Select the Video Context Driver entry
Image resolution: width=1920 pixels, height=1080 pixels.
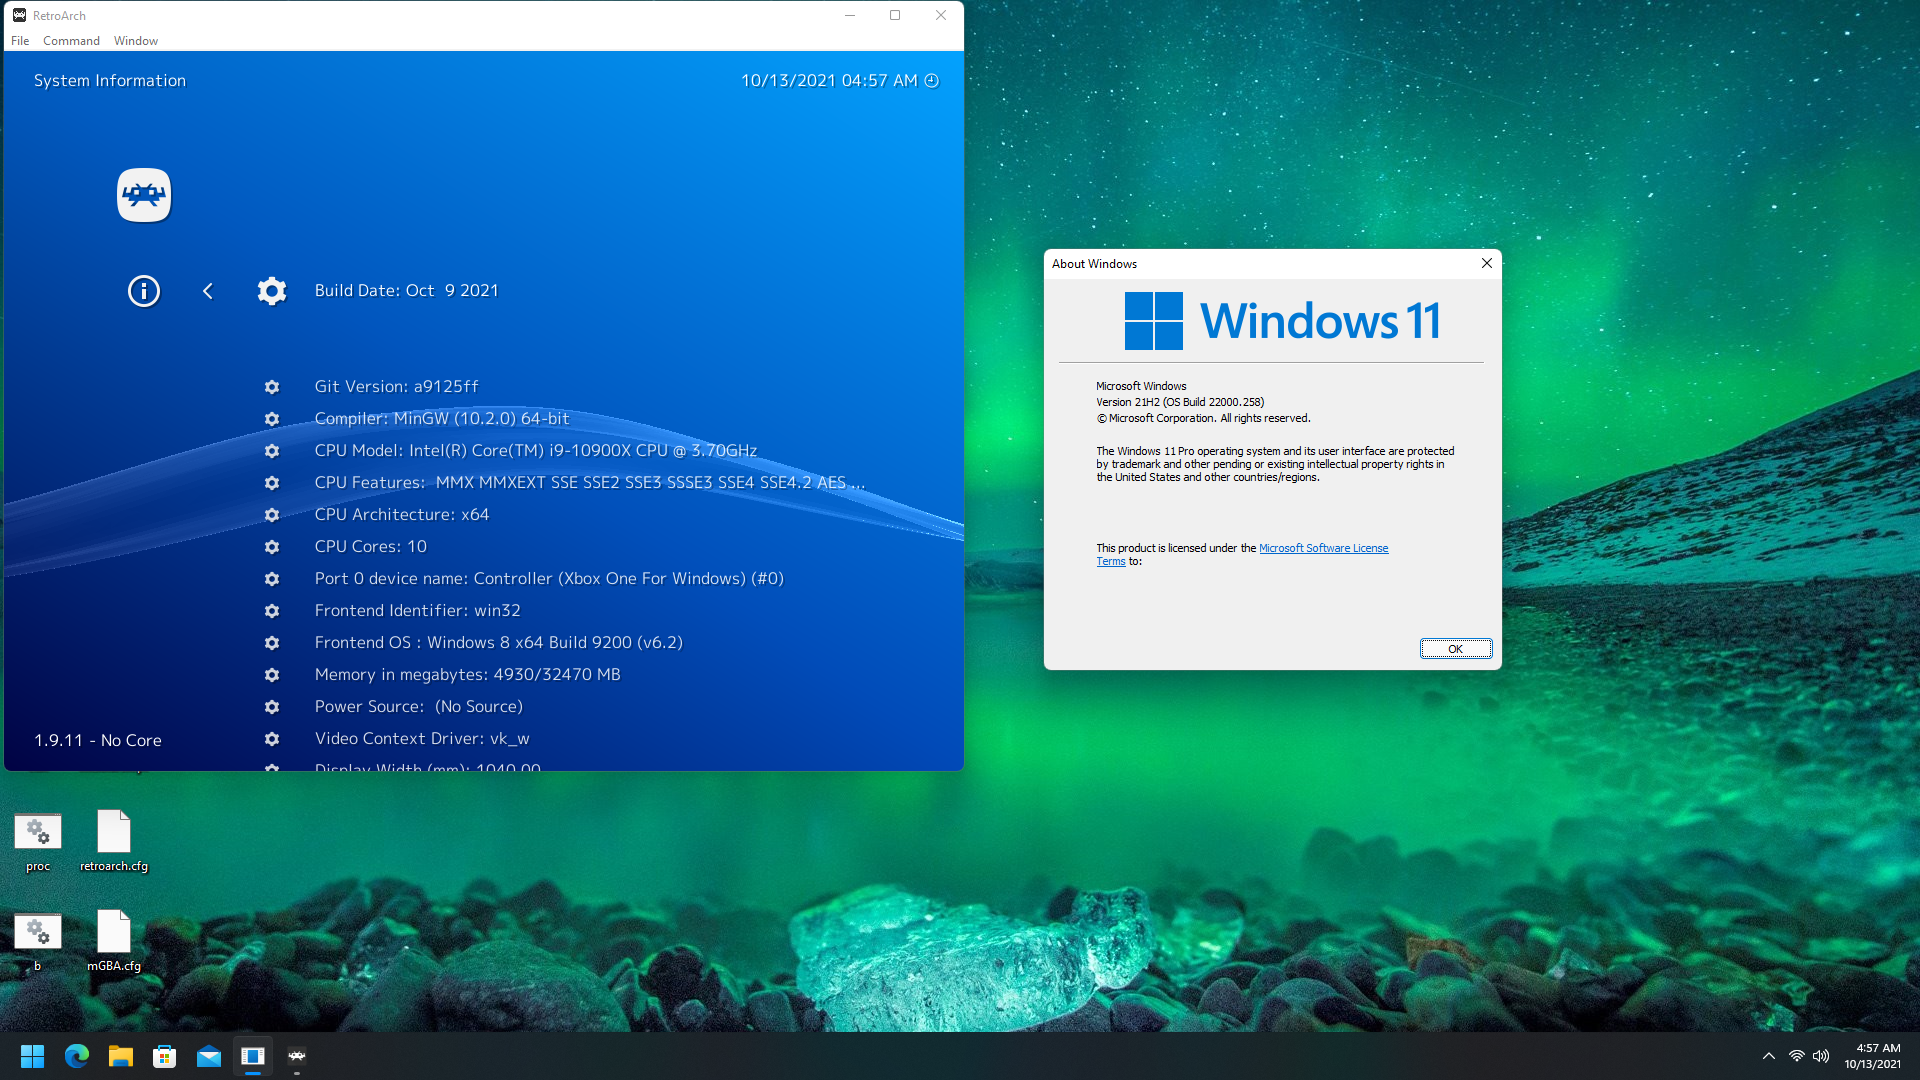(421, 739)
